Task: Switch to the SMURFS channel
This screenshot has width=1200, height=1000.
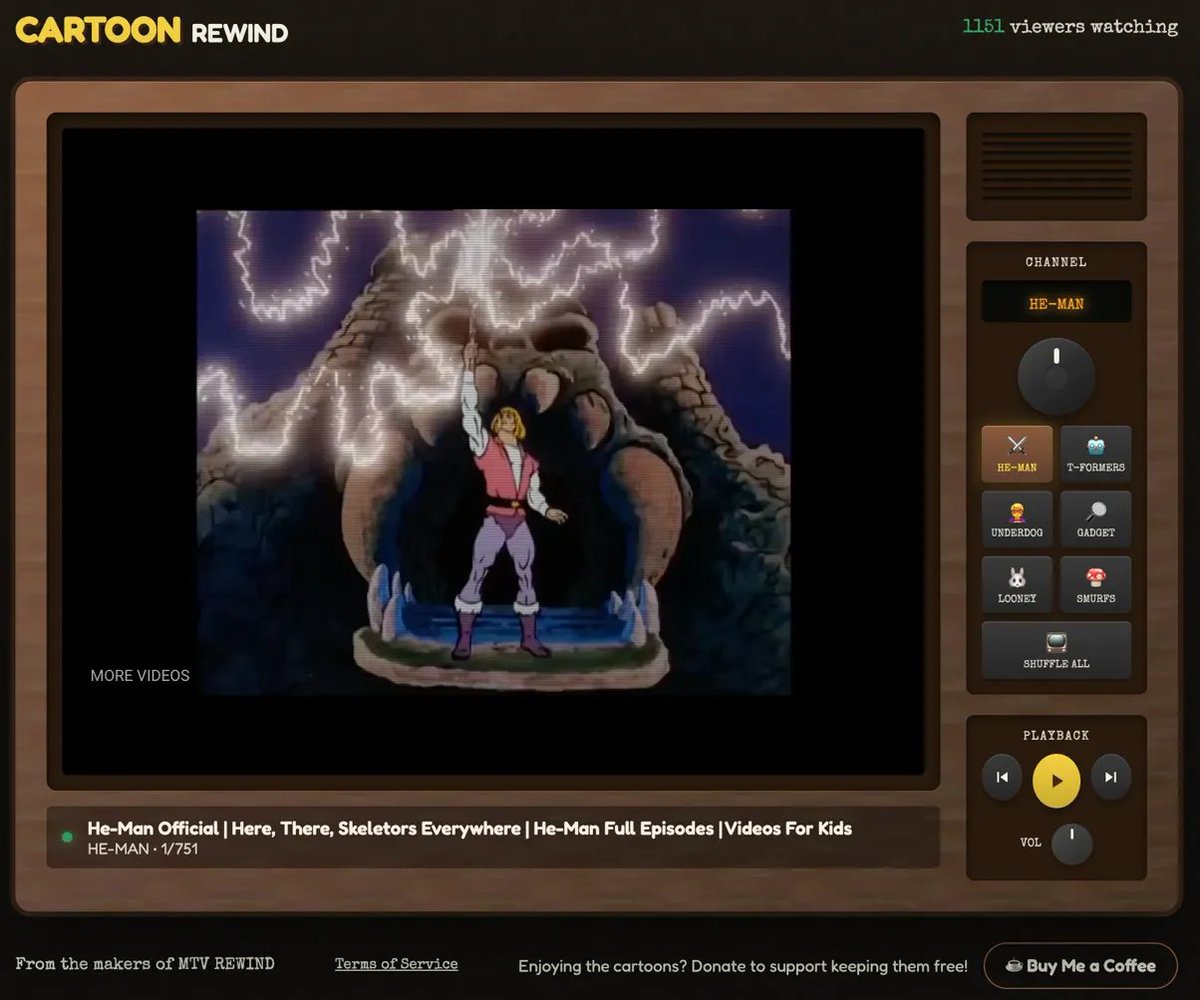Action: tap(1096, 585)
